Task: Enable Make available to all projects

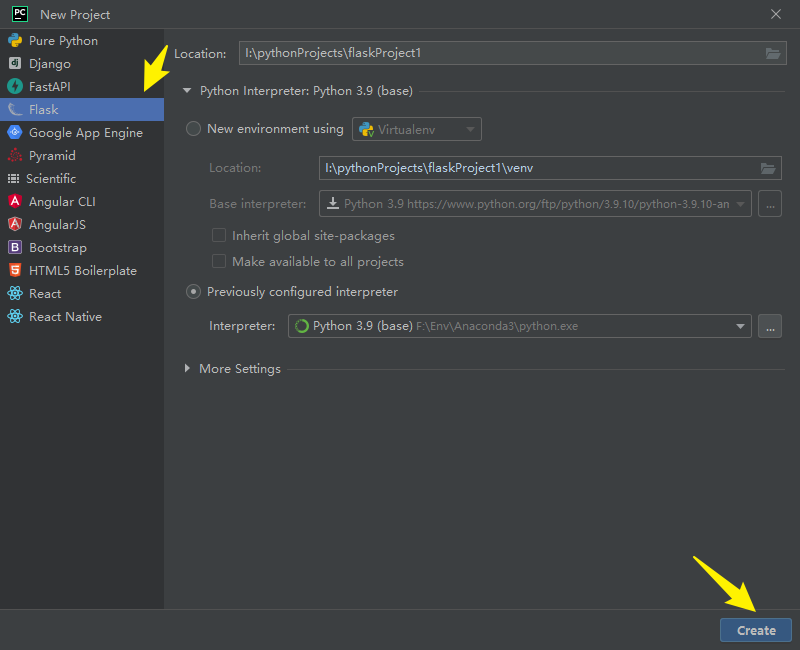Action: click(219, 261)
